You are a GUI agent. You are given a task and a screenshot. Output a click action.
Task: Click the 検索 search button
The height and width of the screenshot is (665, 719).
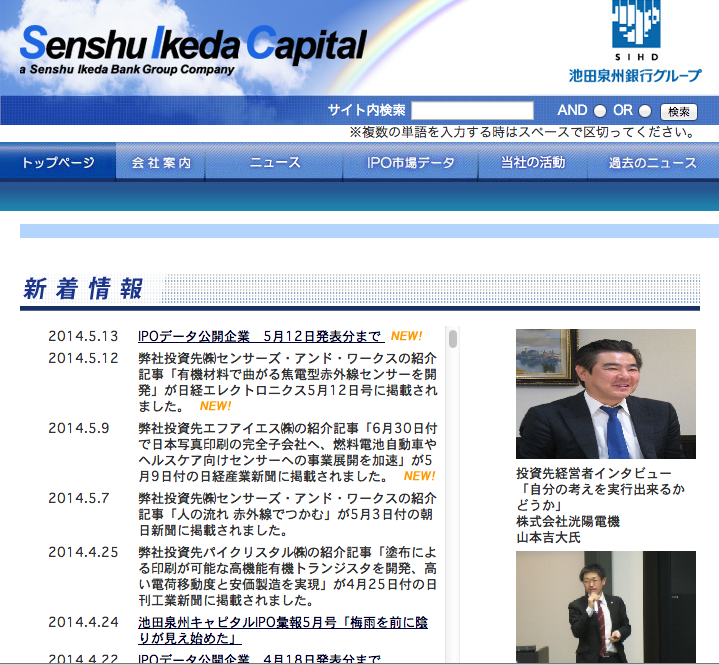pos(679,111)
